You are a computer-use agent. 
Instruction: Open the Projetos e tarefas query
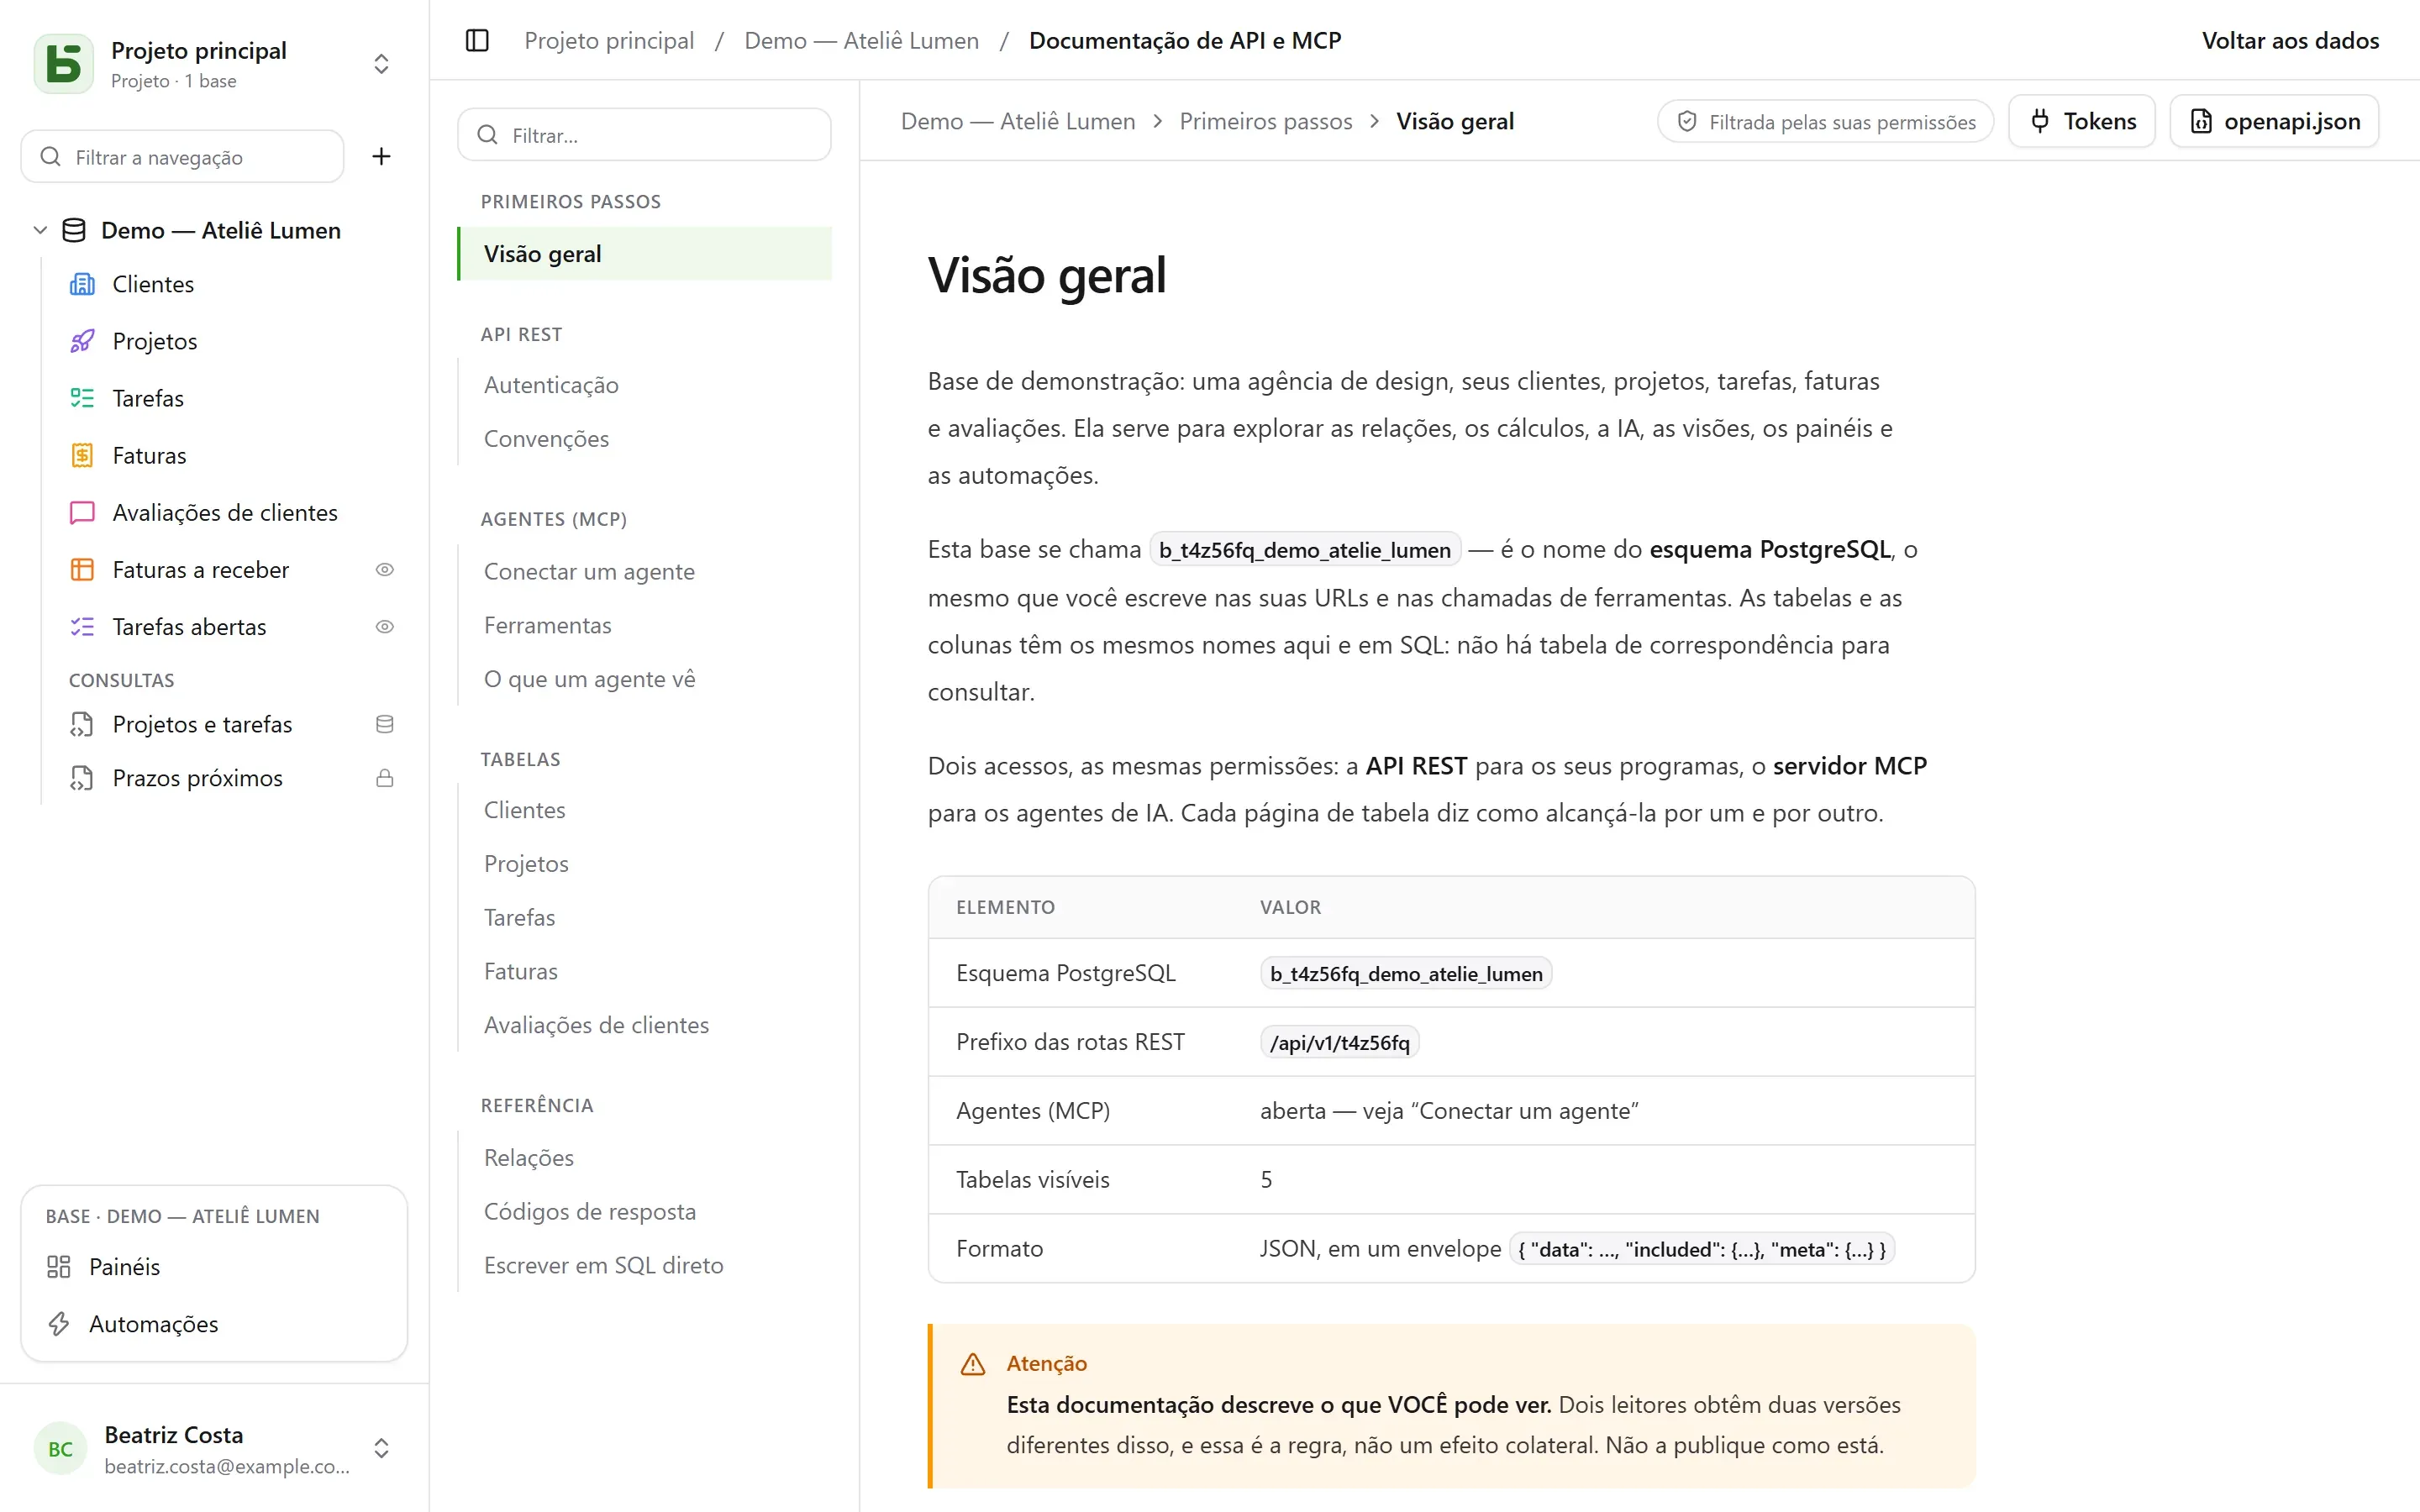click(202, 724)
